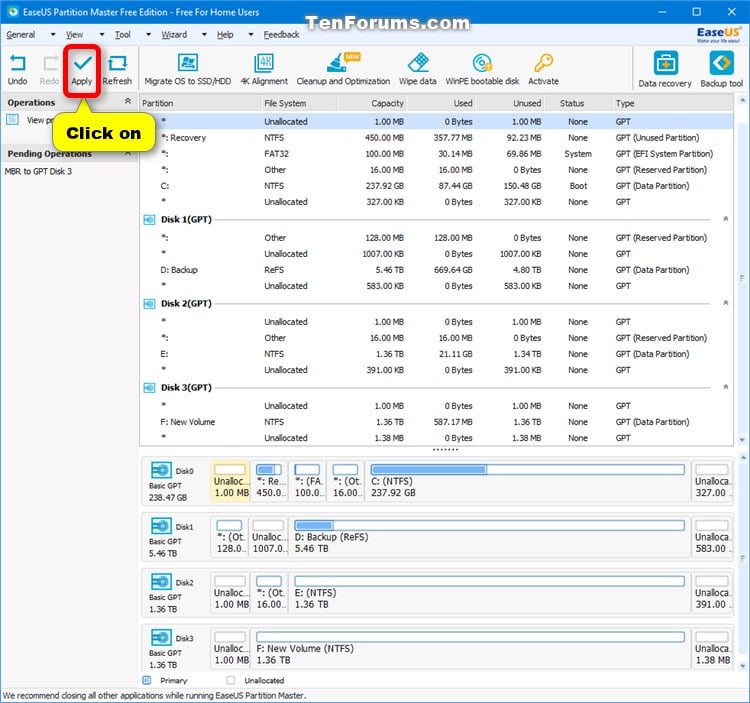Select the C: NTFS Boot partition row

click(x=437, y=186)
